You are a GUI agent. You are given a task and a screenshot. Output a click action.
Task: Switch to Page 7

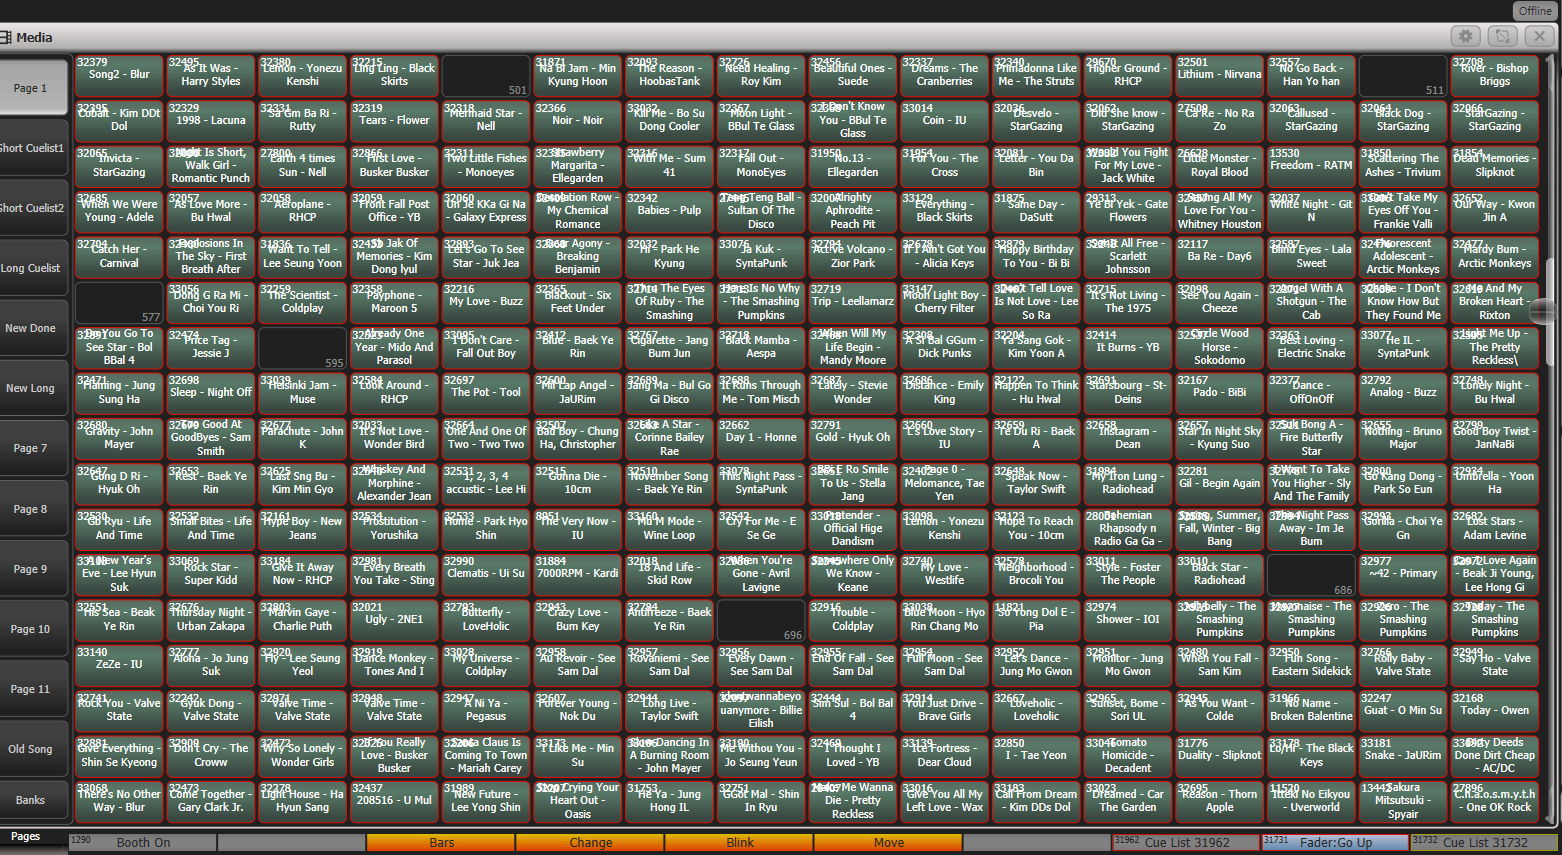(x=32, y=448)
